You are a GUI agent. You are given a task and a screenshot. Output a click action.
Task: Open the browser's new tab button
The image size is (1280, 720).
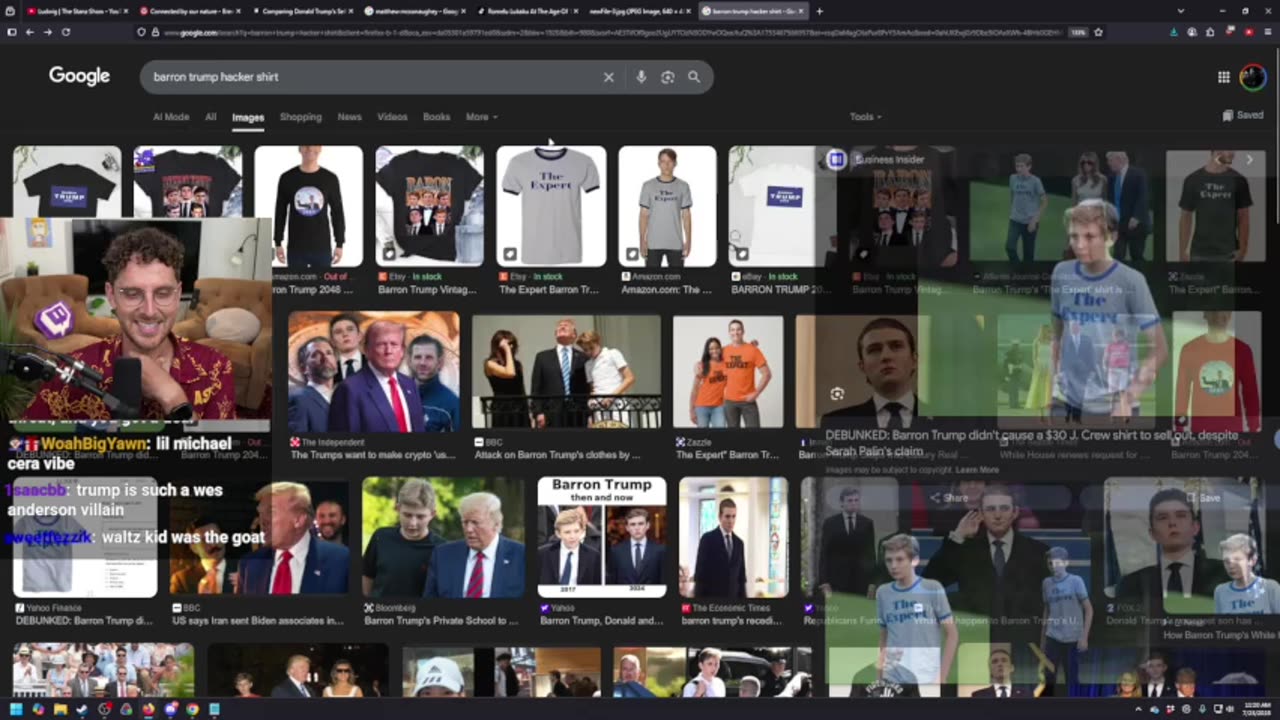[x=819, y=11]
